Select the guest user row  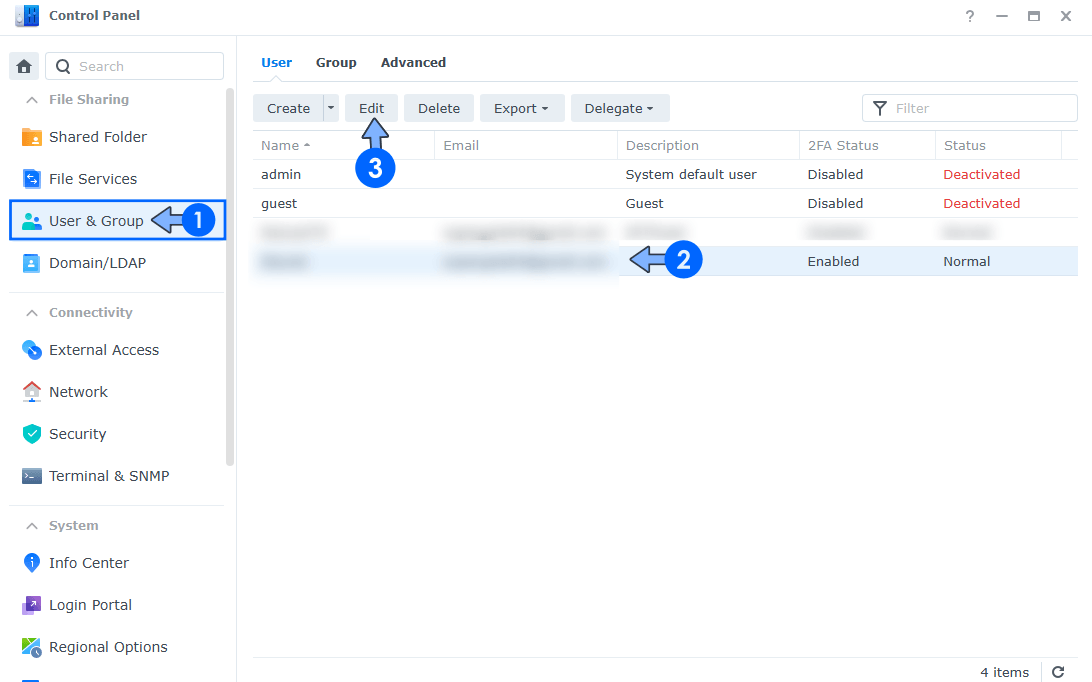click(665, 203)
